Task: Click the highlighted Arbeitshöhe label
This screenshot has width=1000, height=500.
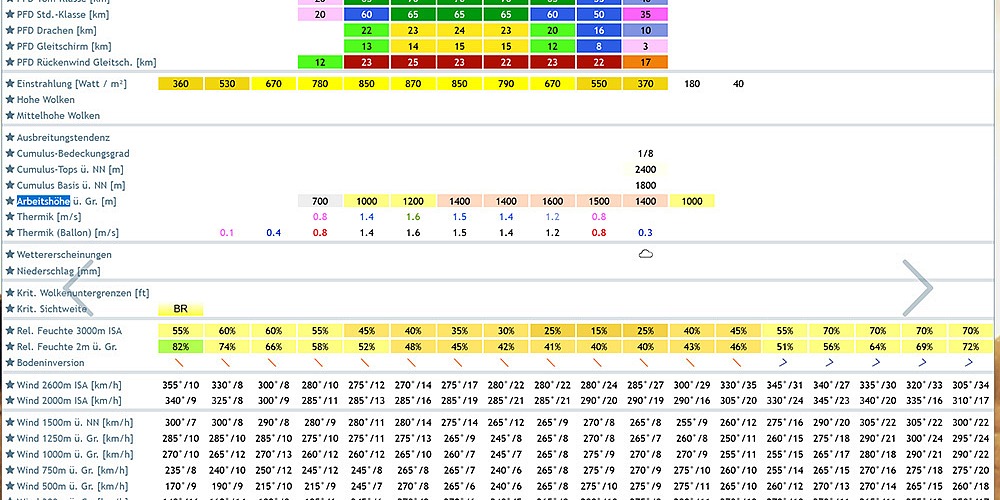Action: pos(43,201)
